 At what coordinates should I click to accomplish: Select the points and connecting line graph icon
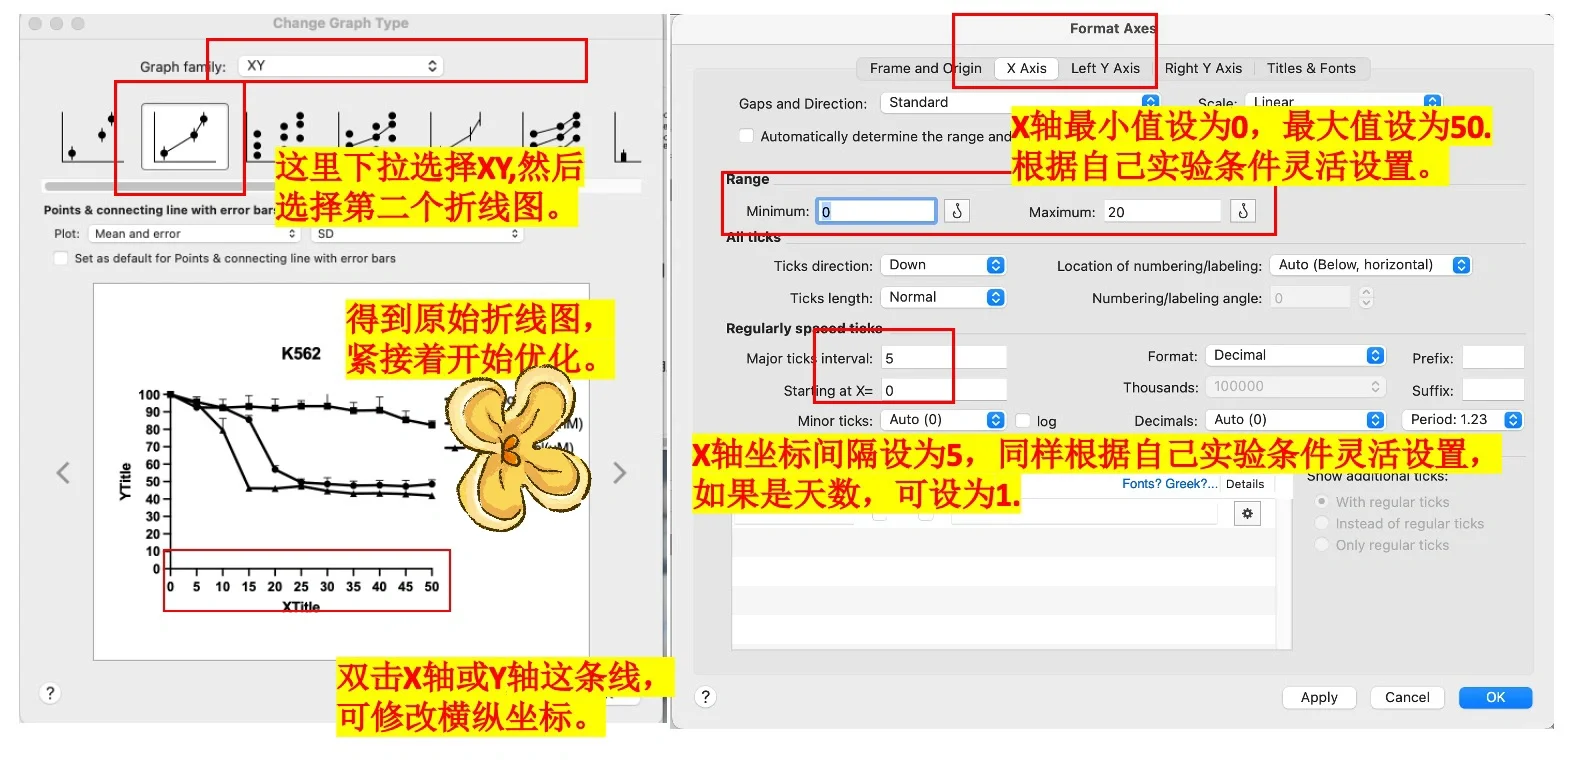tap(185, 137)
